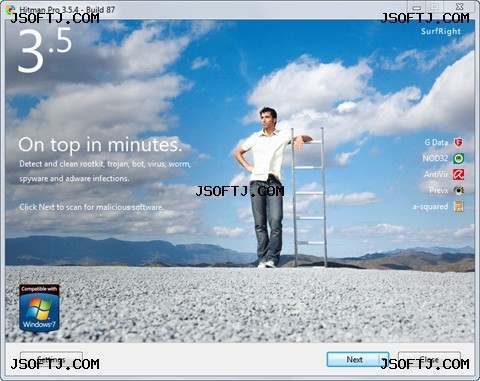
Task: Click the Prevx eye icon
Action: tap(459, 190)
